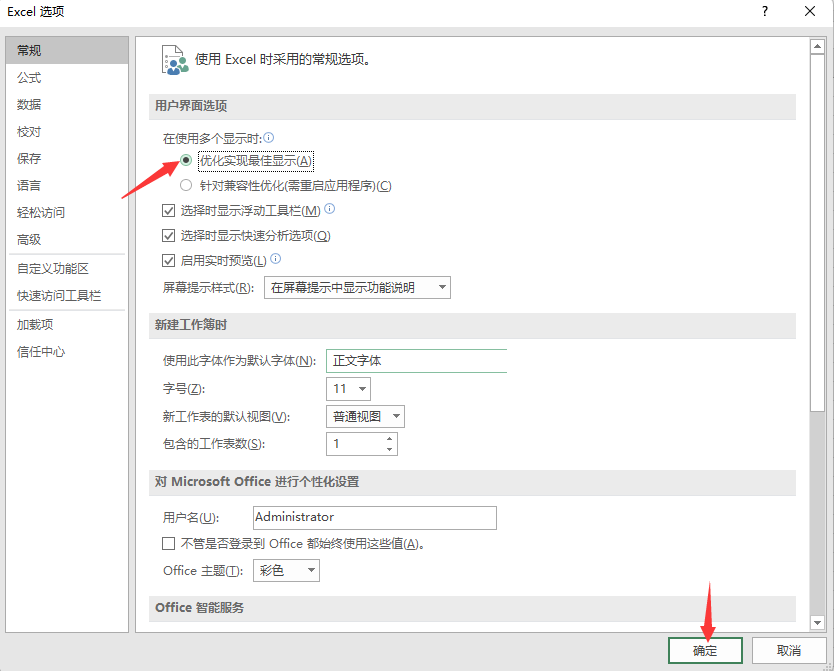834x671 pixels.
Task: Click the up arrow to increase 包含的工作表数
Action: pyautogui.click(x=389, y=439)
